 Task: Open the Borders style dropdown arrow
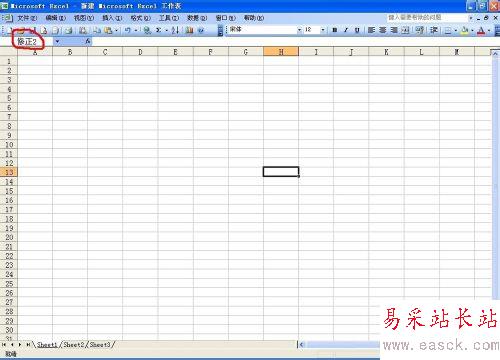tap(455, 30)
